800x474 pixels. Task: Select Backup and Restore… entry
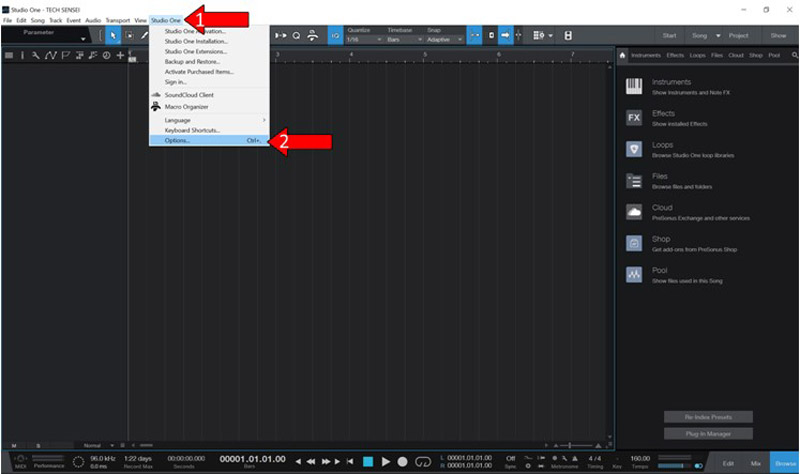click(x=209, y=61)
